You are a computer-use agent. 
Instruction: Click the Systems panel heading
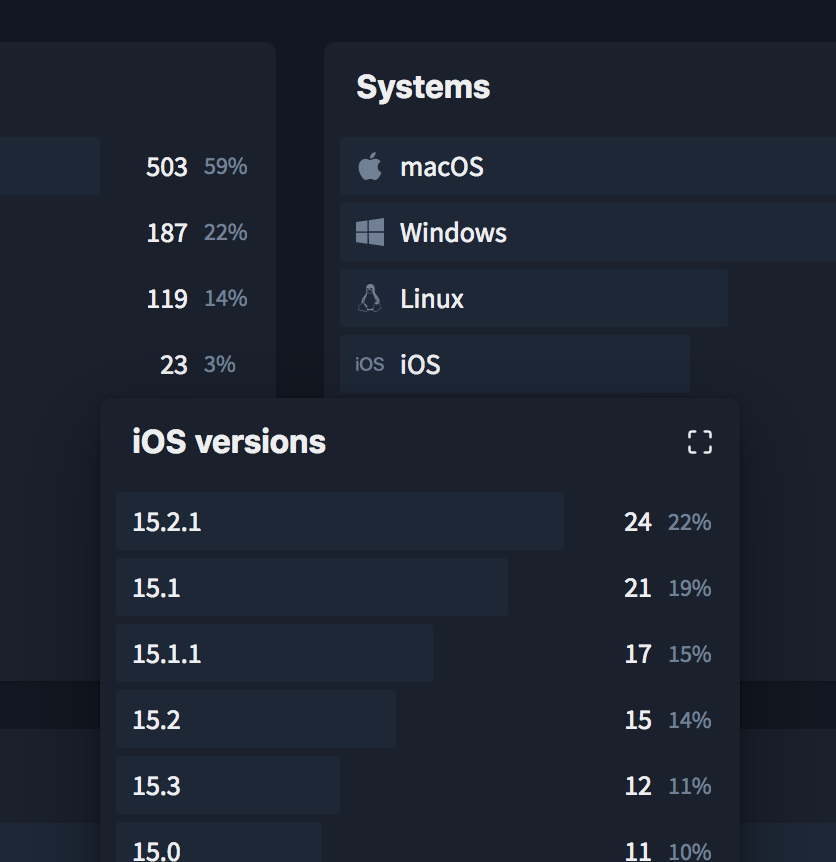423,87
